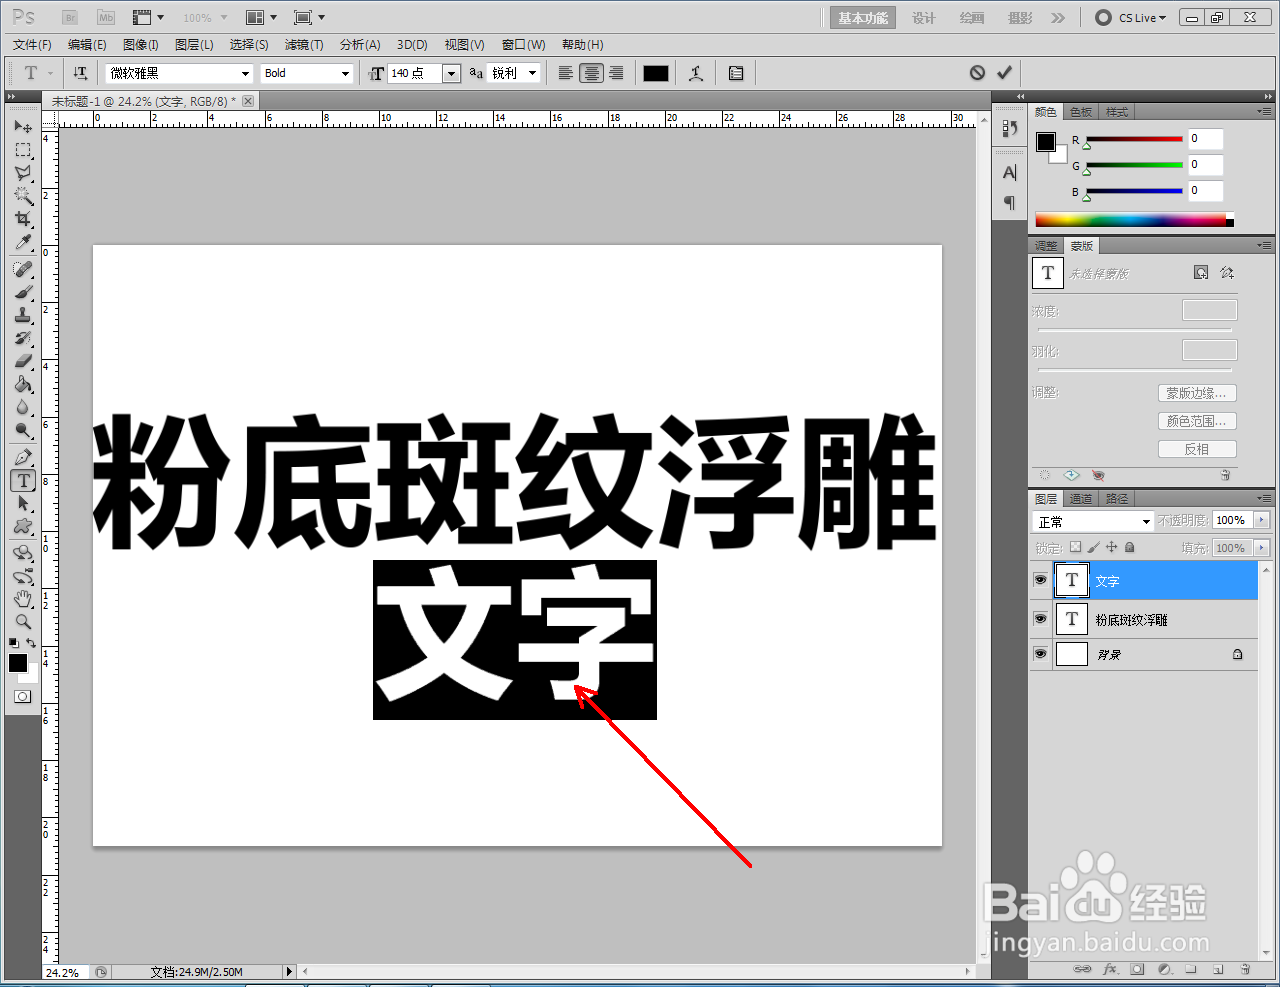Click the 蒙版边缘... button

tap(1197, 393)
